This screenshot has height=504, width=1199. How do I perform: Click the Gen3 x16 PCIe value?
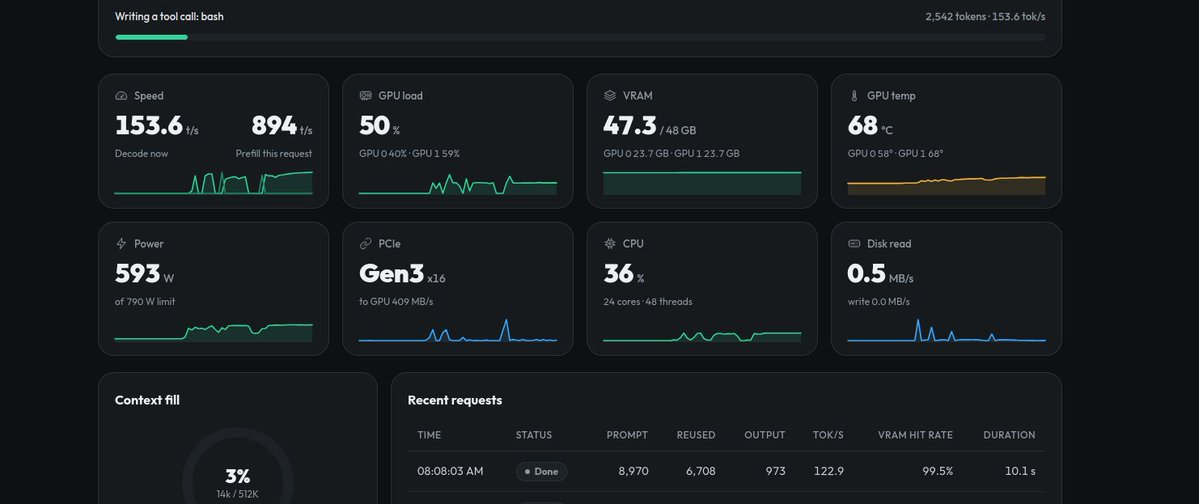click(x=402, y=273)
